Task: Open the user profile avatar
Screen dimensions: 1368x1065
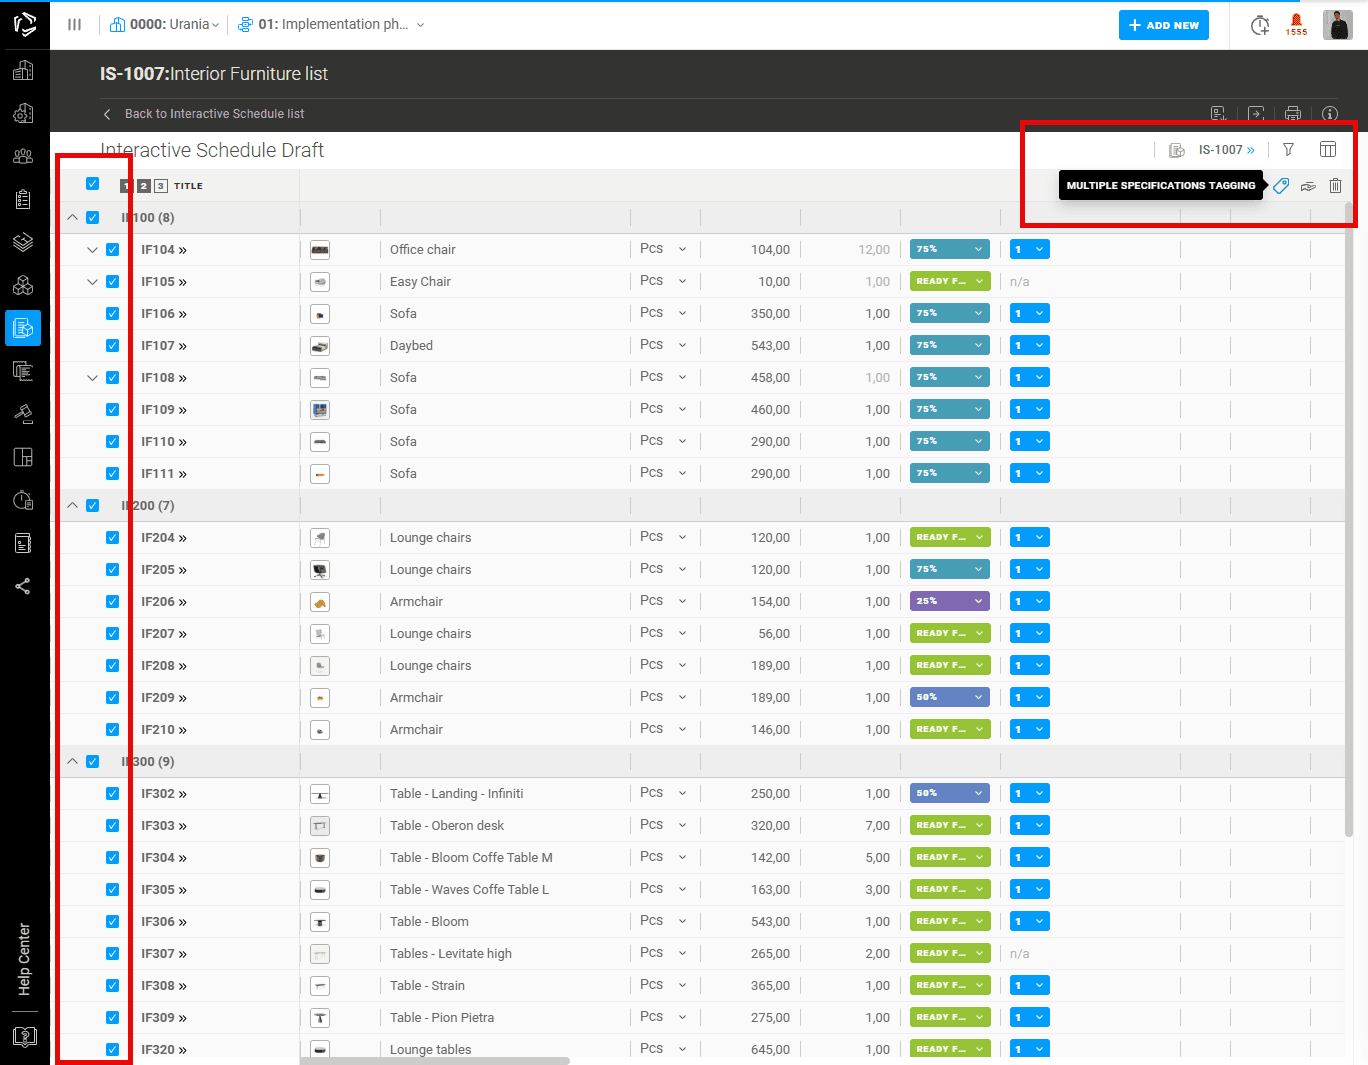Action: click(1338, 25)
